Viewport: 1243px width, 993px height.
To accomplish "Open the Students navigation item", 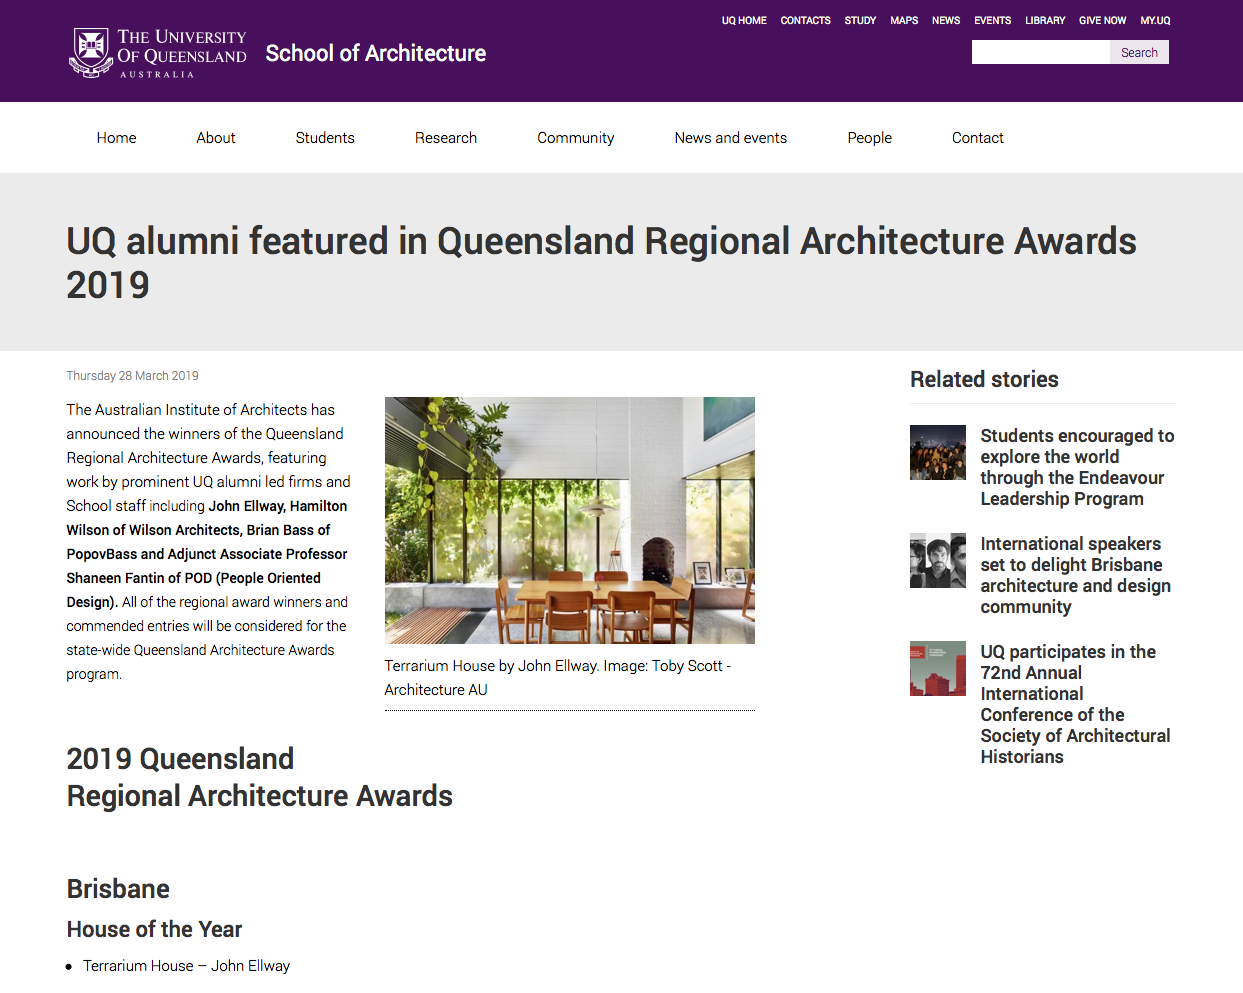I will point(325,138).
